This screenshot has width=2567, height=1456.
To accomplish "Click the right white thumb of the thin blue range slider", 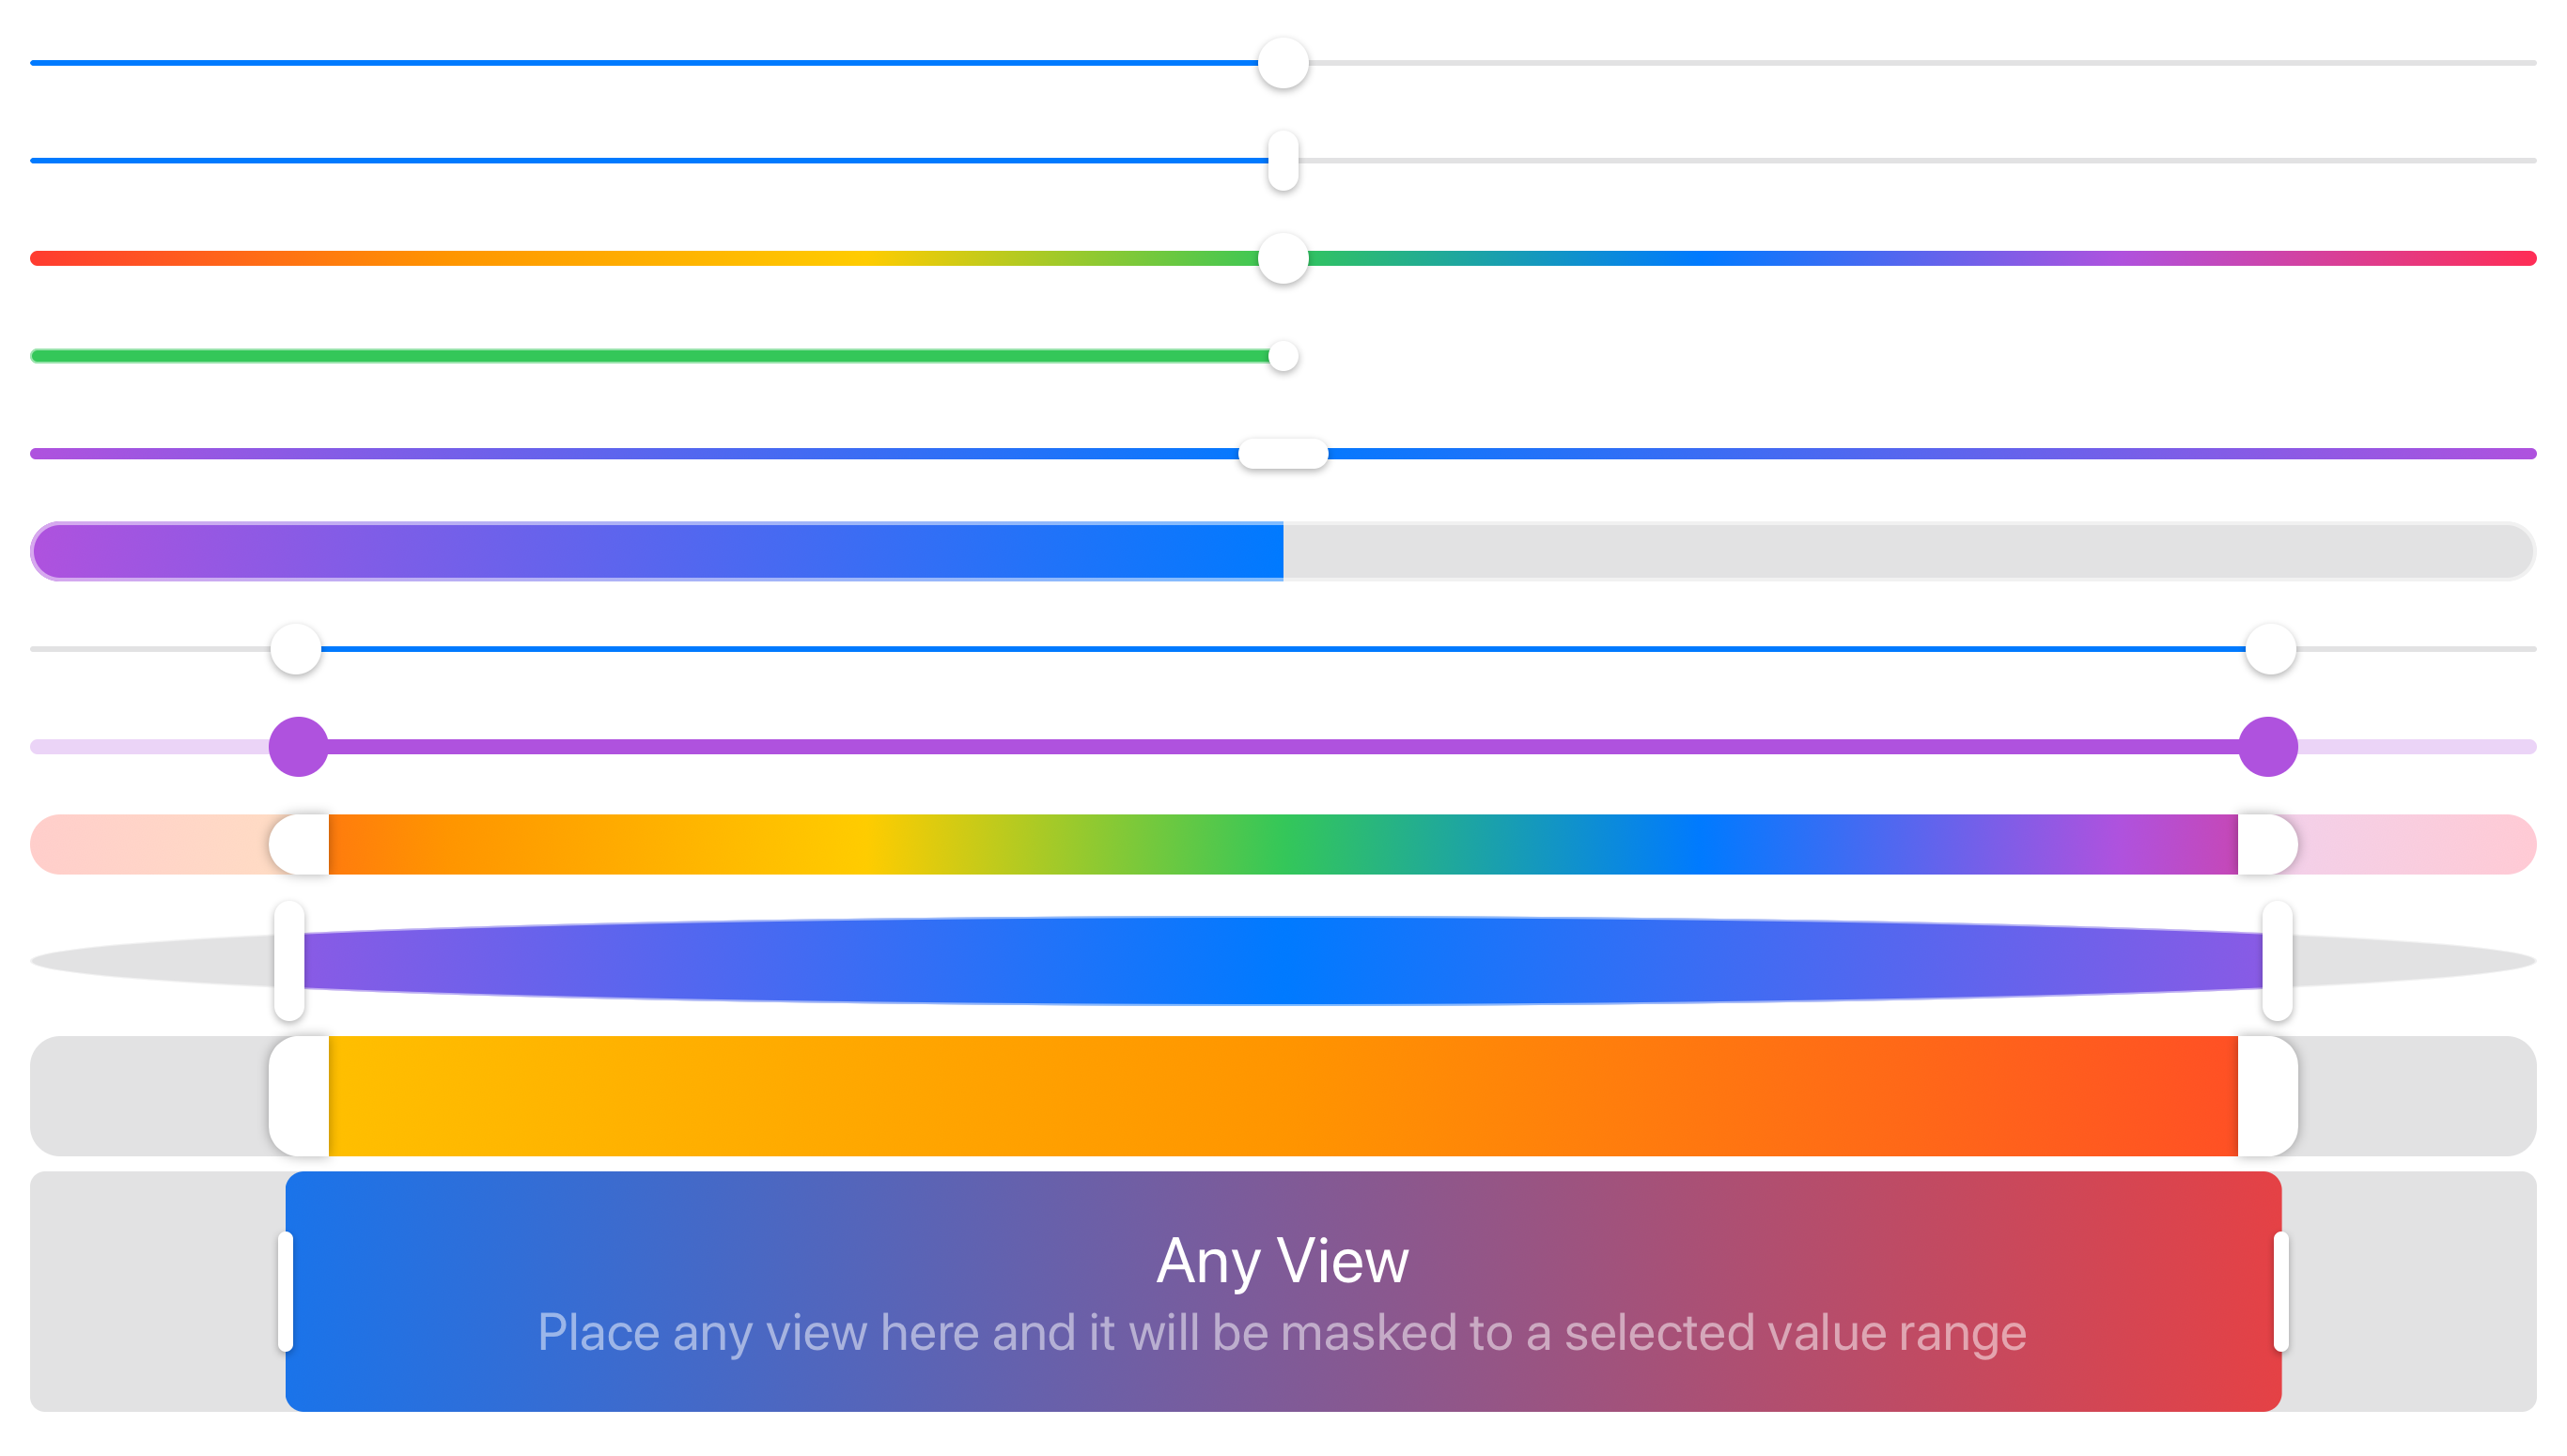I will (2271, 649).
